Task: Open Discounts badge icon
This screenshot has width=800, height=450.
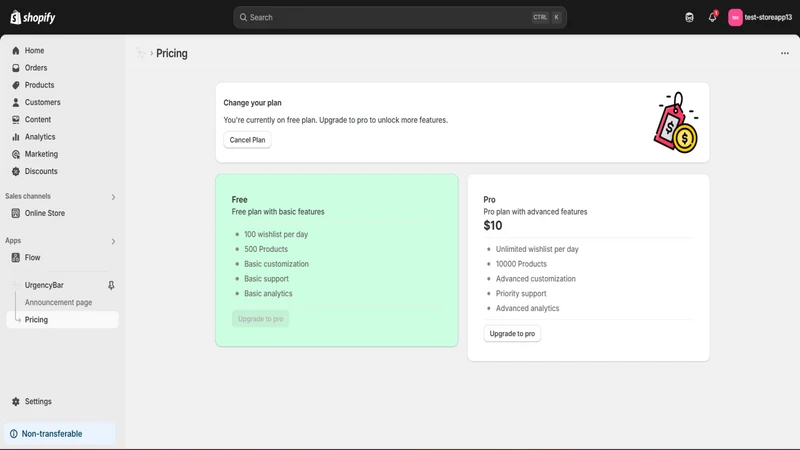Action: point(16,171)
